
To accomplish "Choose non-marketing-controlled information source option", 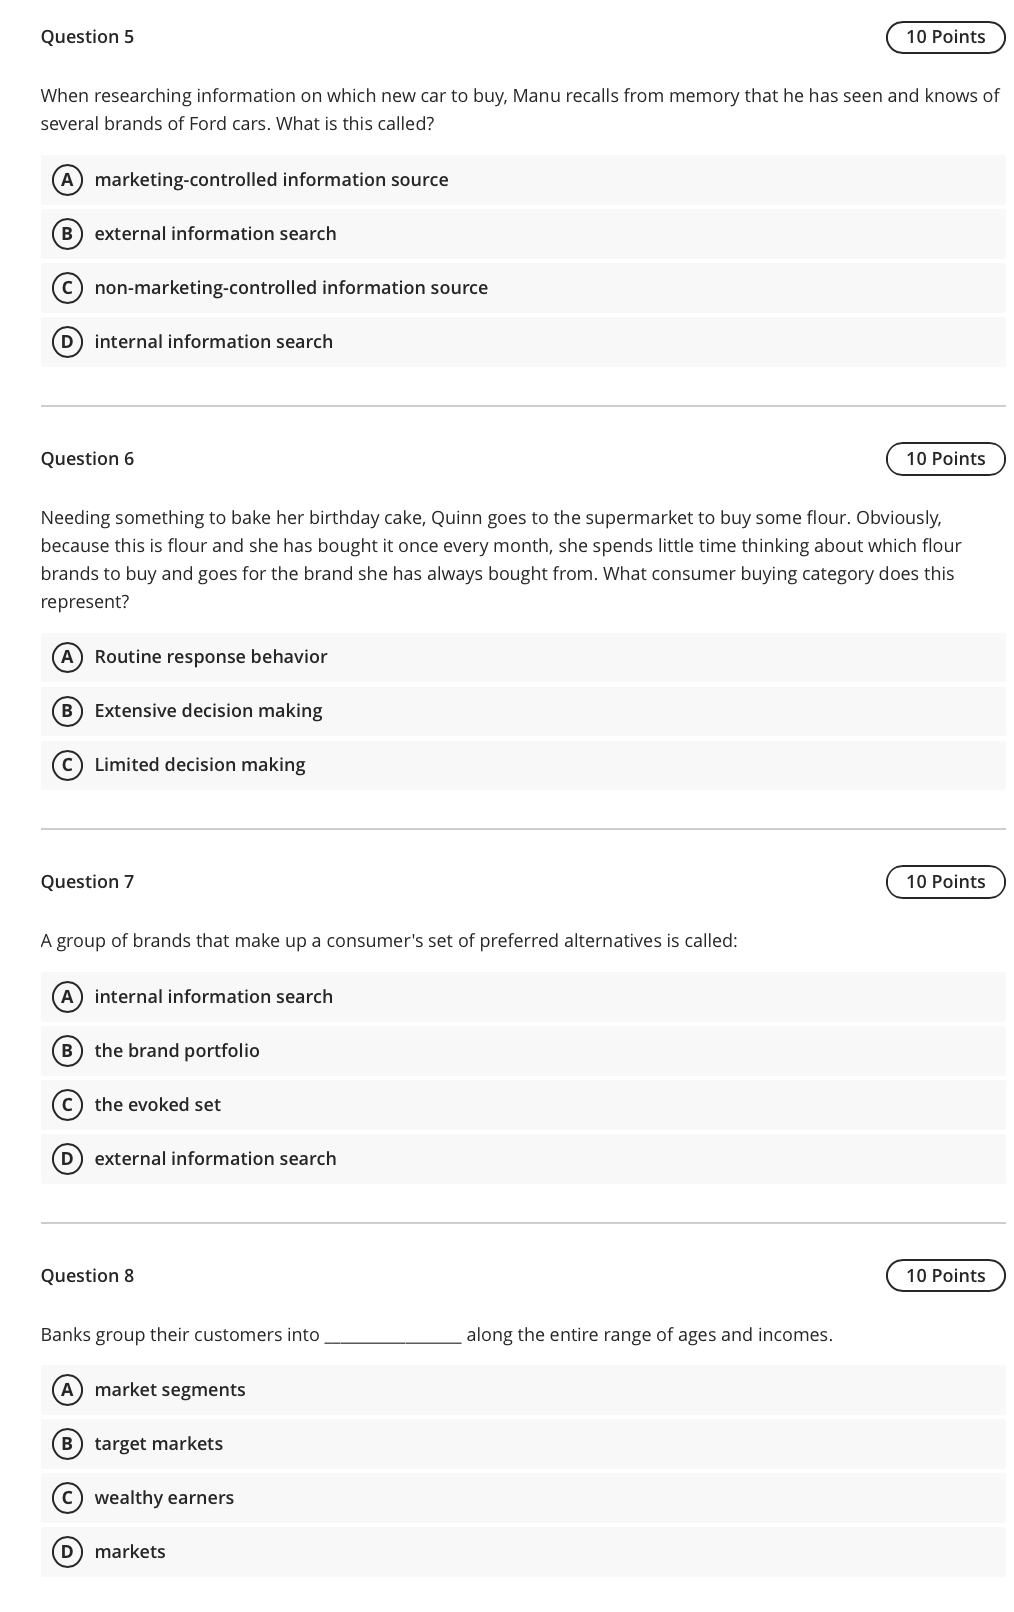I will click(x=291, y=288).
